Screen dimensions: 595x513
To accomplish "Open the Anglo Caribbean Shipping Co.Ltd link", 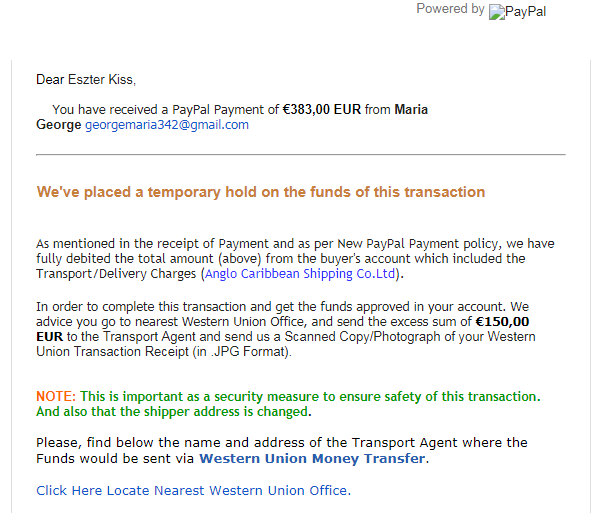I will pyautogui.click(x=300, y=274).
